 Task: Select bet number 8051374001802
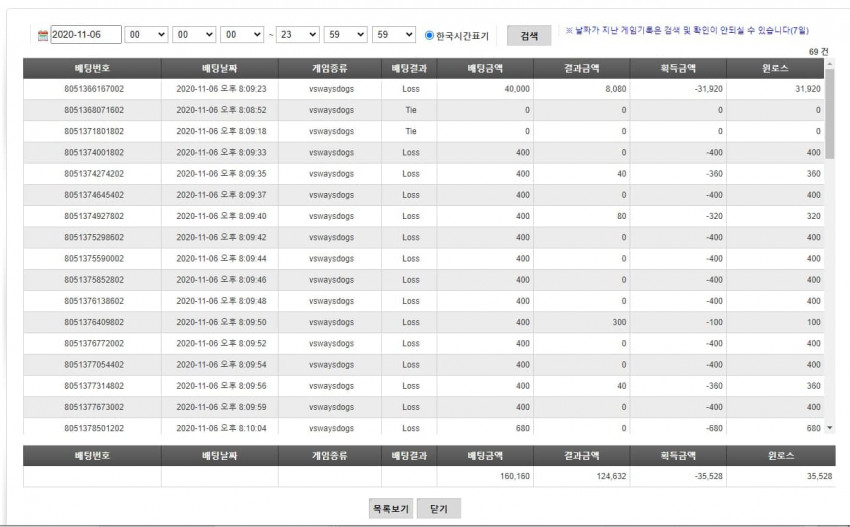coord(94,152)
